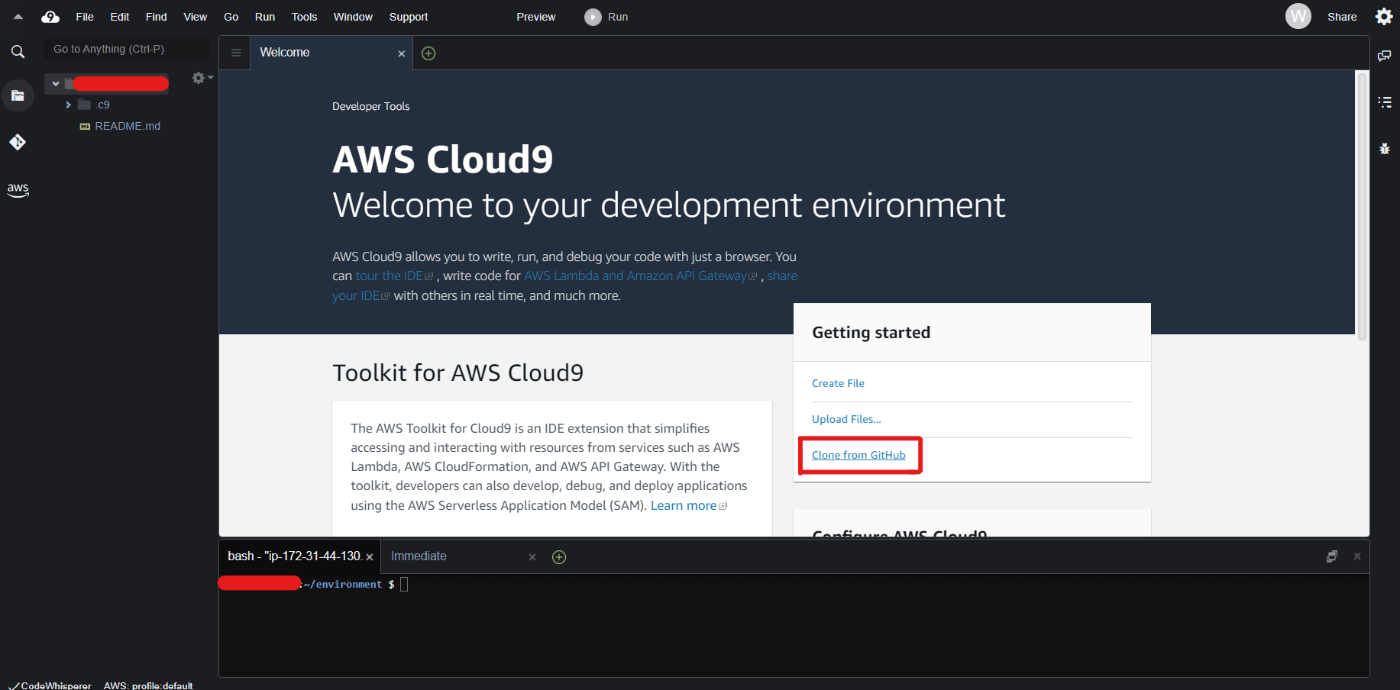Click Upload Files... link
Image resolution: width=1400 pixels, height=690 pixels.
point(846,420)
